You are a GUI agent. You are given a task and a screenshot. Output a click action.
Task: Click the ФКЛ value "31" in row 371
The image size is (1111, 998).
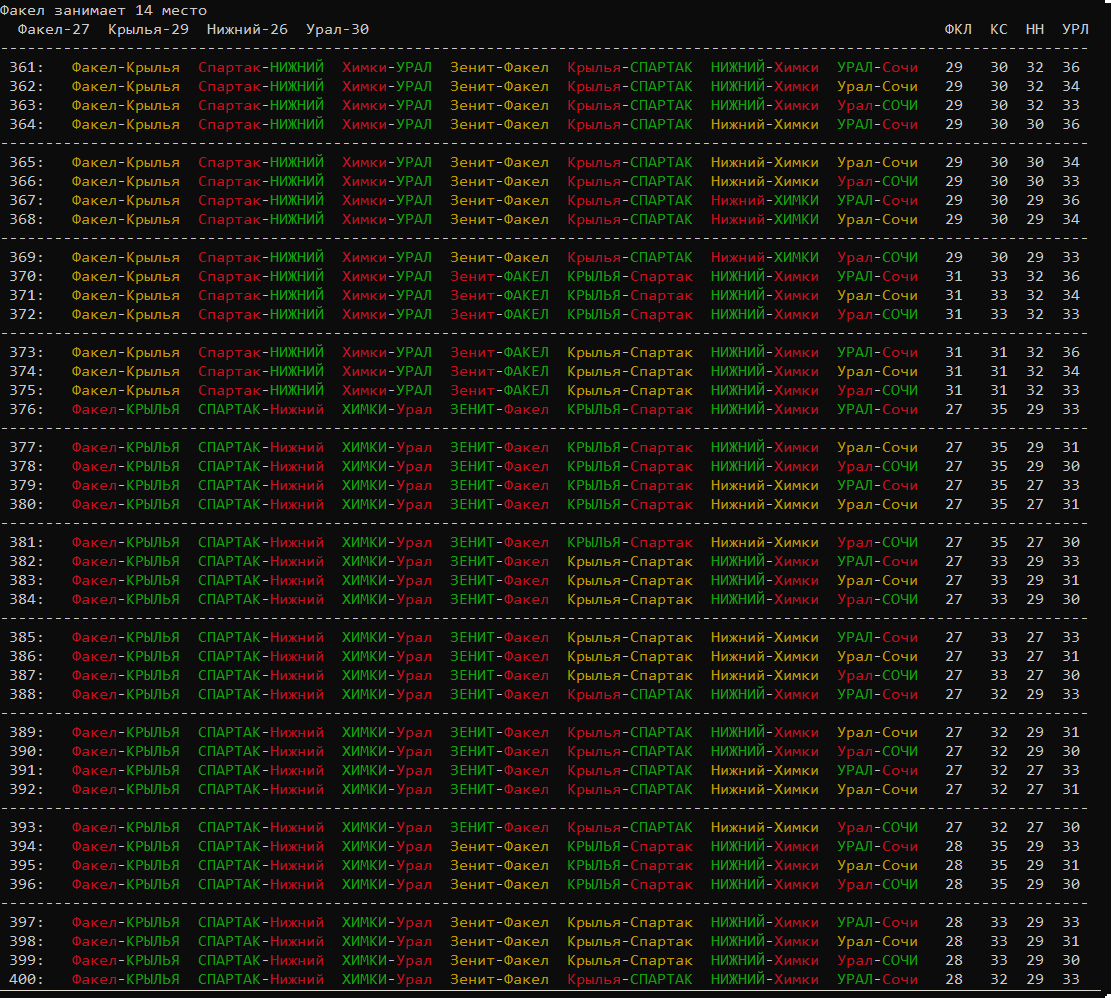coord(954,296)
